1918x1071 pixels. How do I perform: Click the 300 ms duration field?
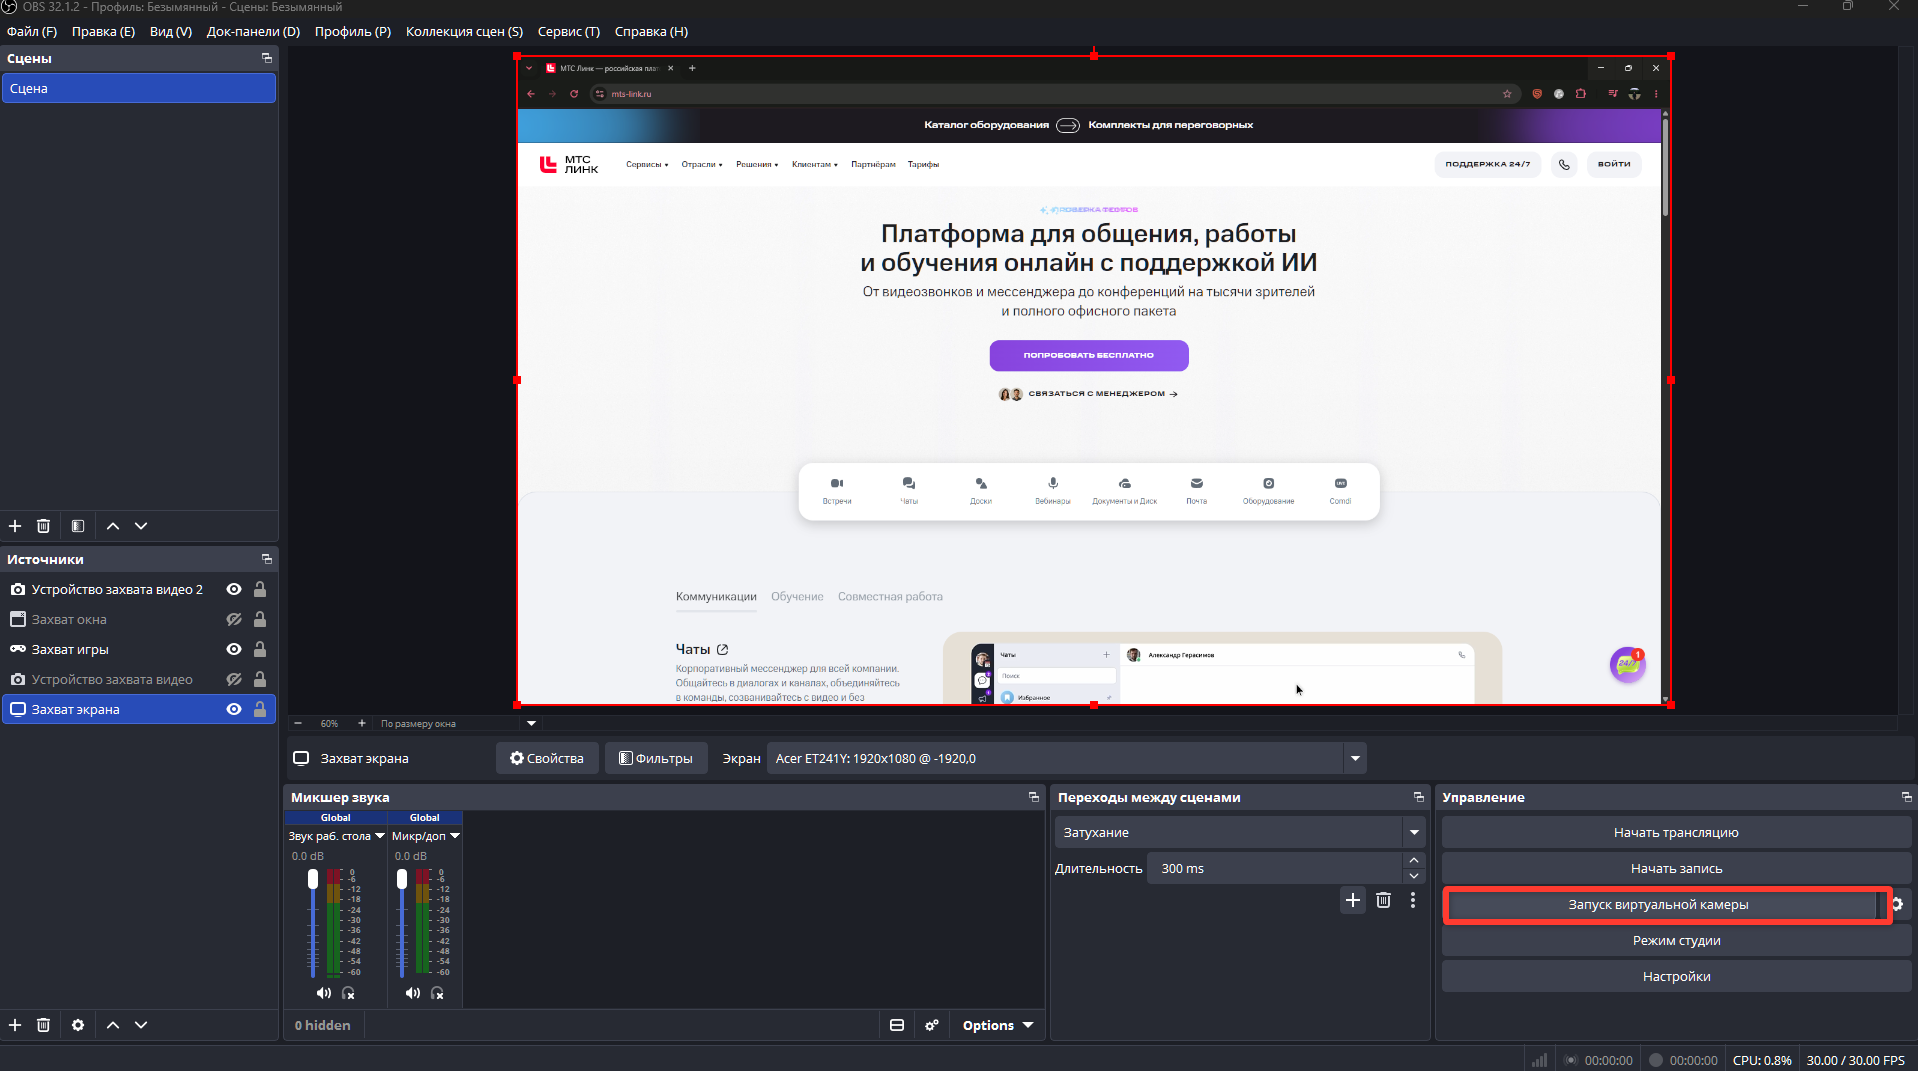click(1275, 868)
